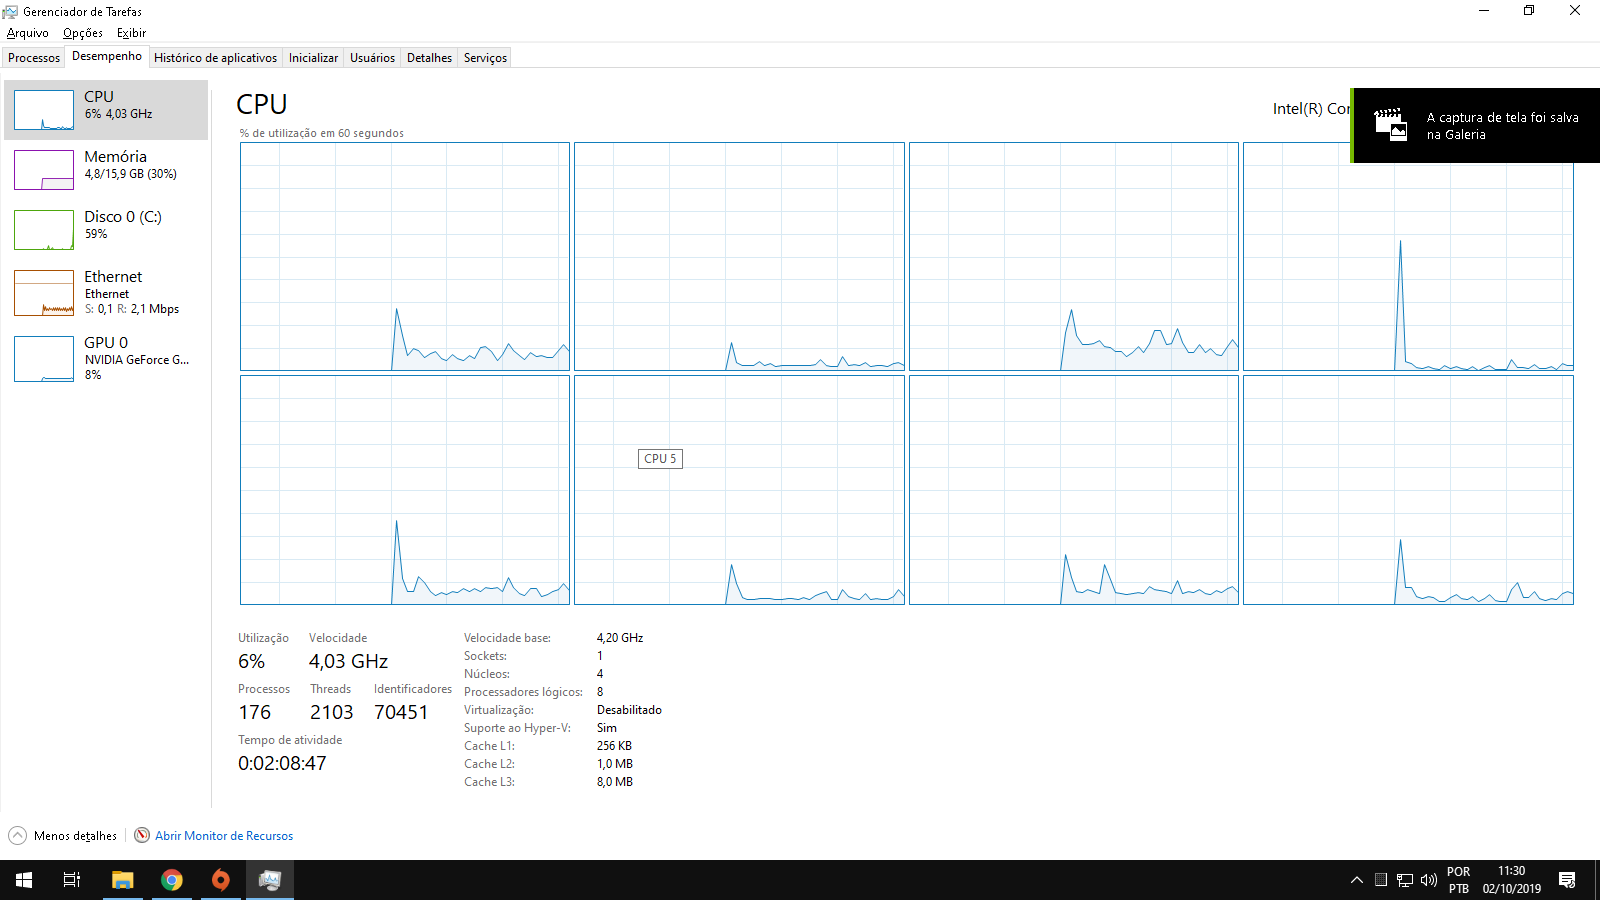Click the Memória mini graph thumbnail
This screenshot has height=900, width=1600.
click(x=44, y=170)
